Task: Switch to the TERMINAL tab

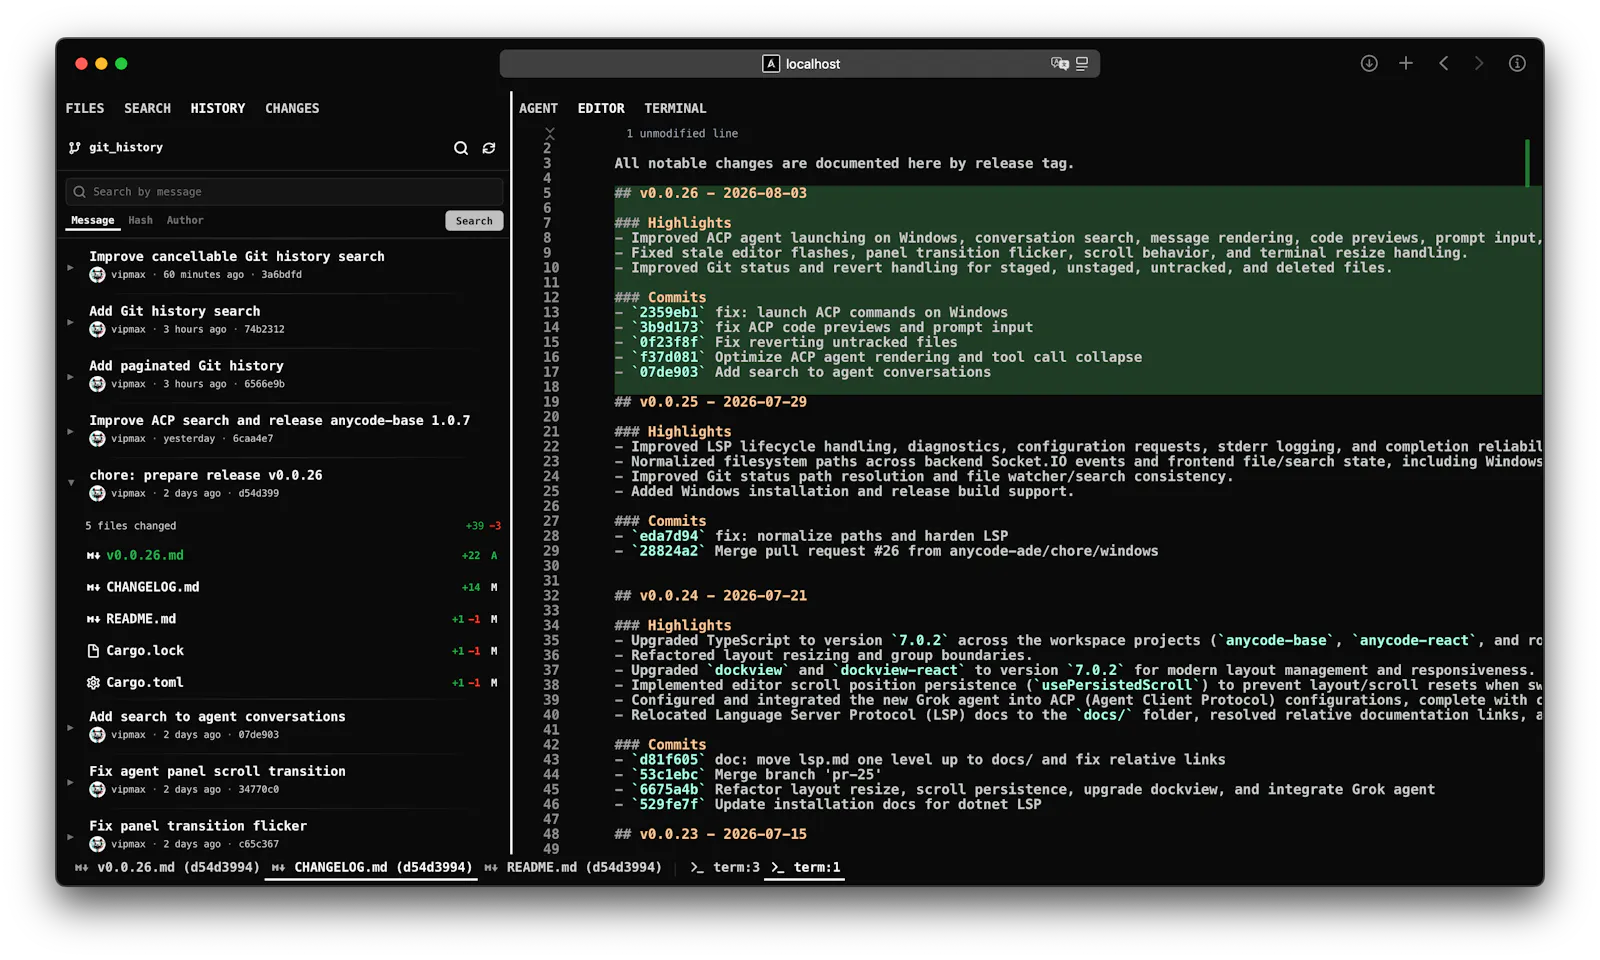Action: [x=675, y=108]
